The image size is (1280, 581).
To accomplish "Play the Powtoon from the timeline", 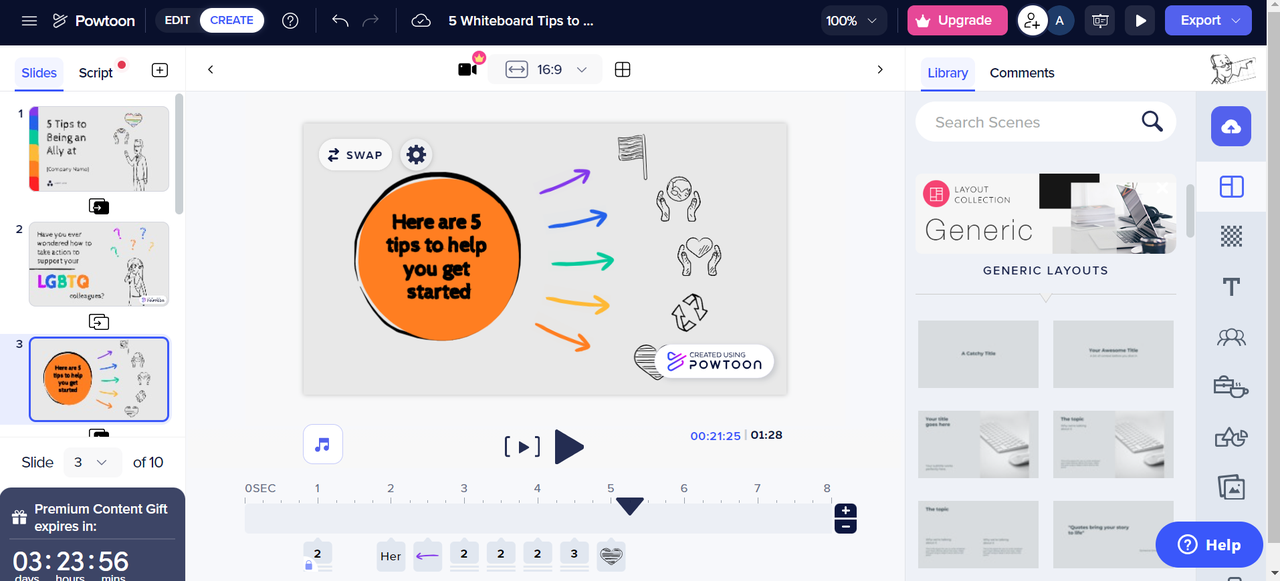I will 569,447.
